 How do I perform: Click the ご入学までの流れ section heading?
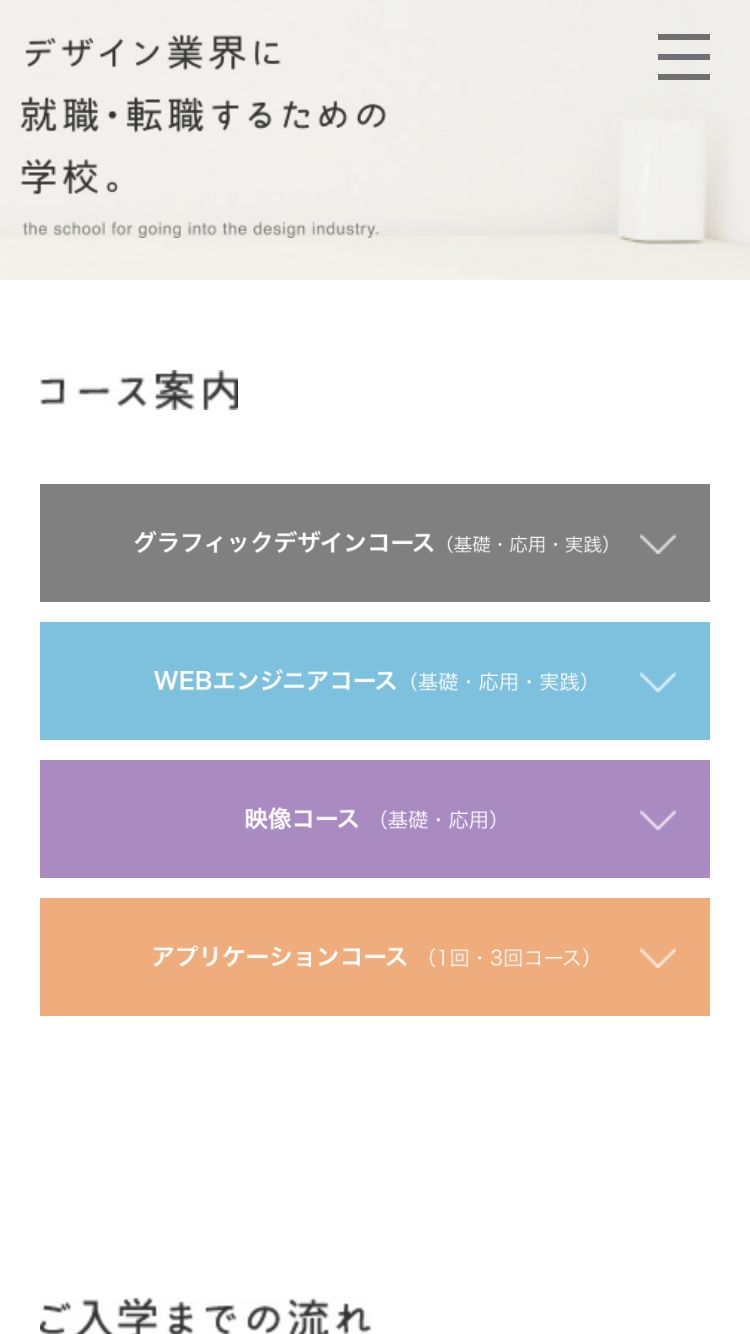coord(205,1316)
